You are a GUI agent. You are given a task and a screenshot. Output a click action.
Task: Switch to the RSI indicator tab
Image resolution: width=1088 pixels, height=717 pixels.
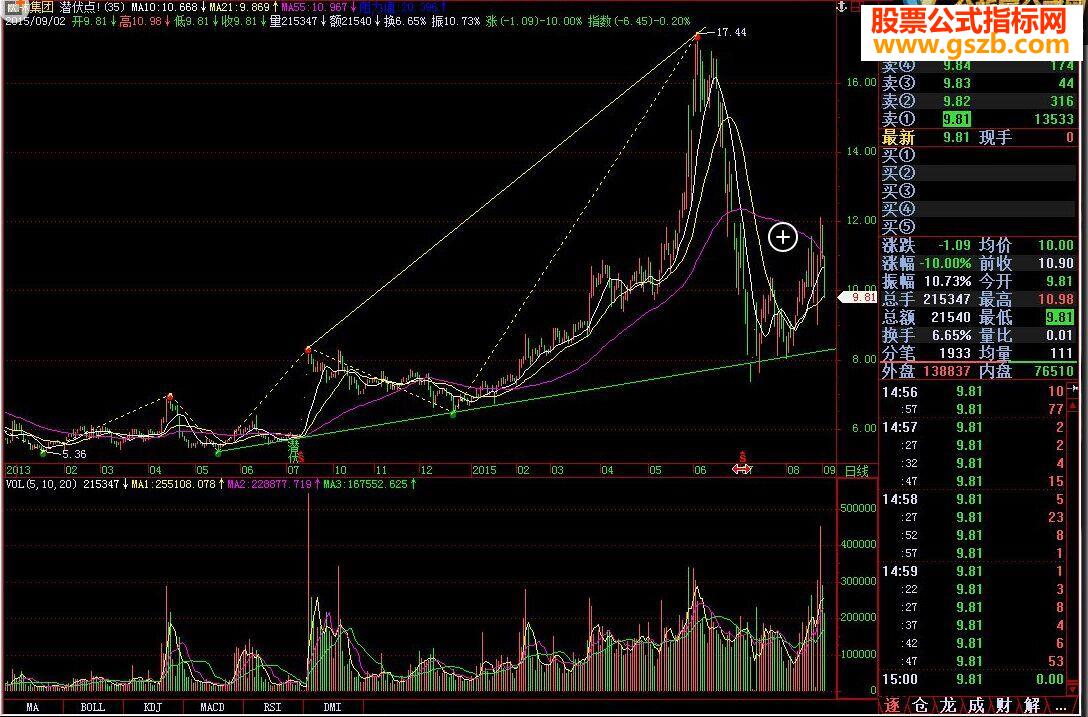pyautogui.click(x=273, y=707)
